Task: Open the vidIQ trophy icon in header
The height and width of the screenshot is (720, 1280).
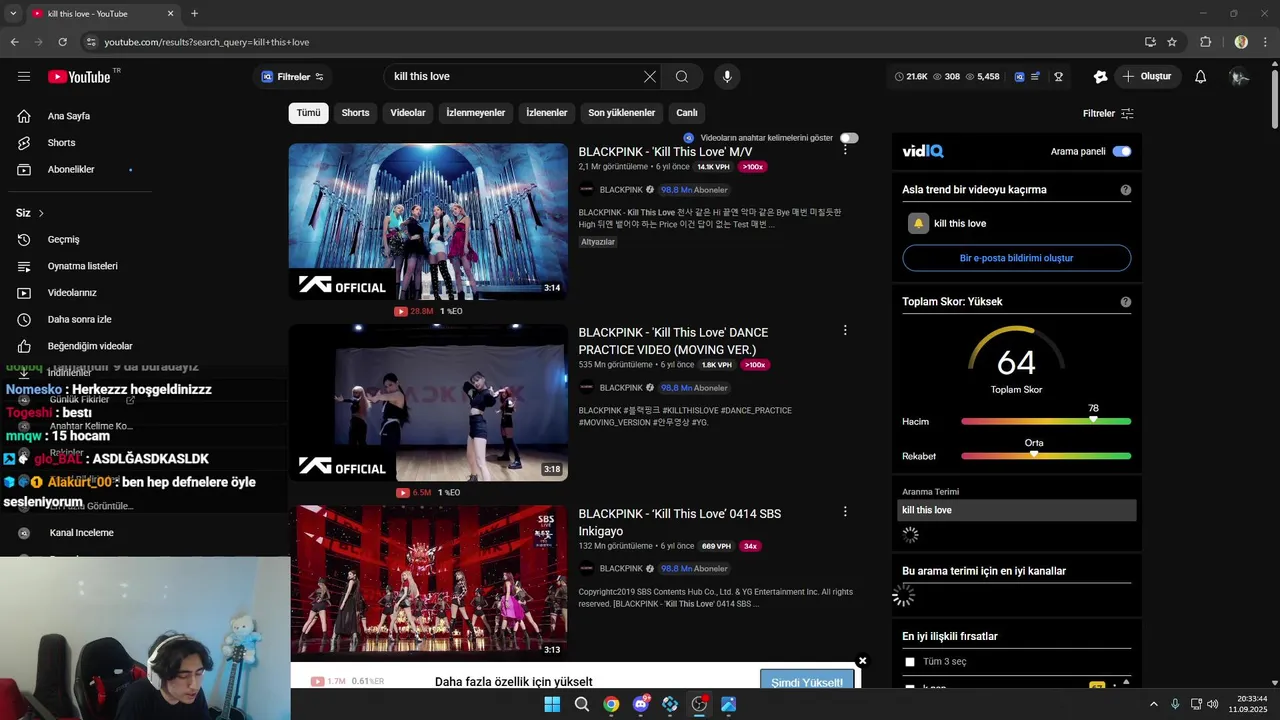Action: [x=1058, y=77]
